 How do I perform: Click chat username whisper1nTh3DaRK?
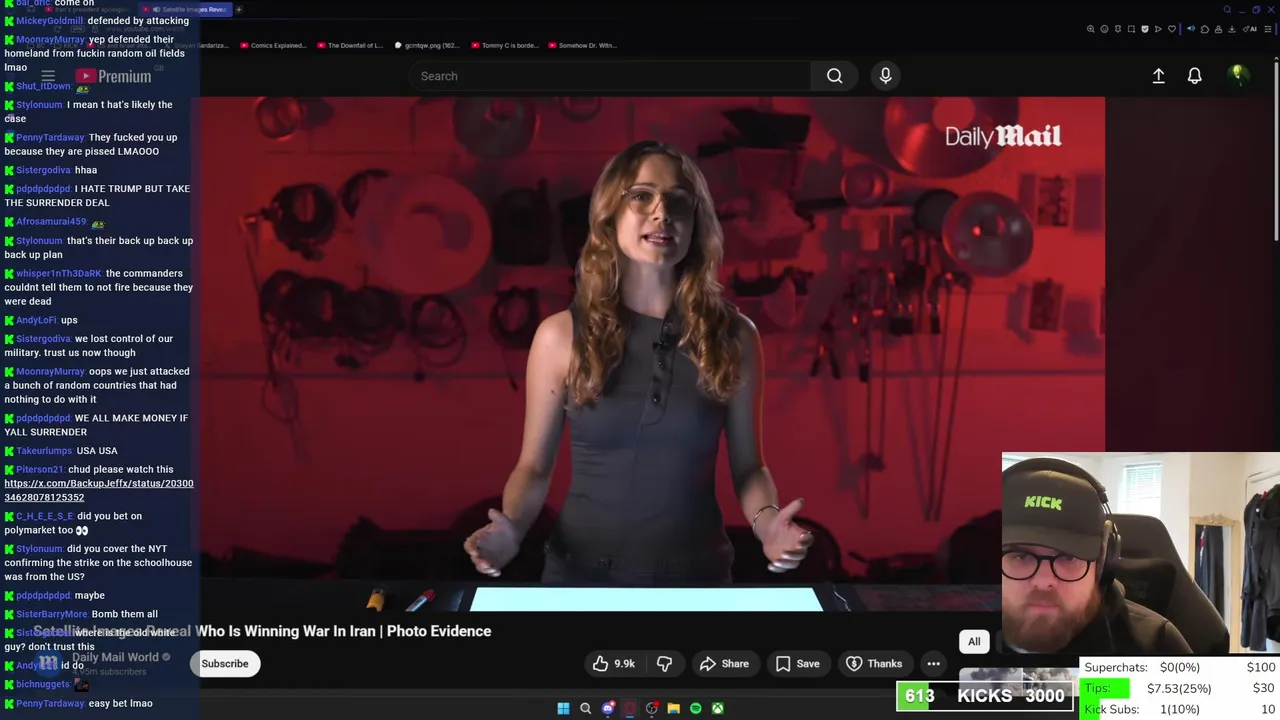coord(59,273)
